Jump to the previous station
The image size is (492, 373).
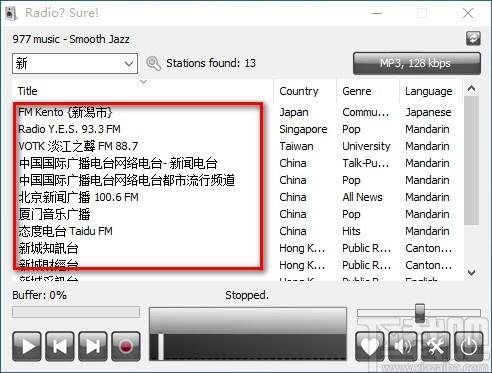[x=60, y=346]
